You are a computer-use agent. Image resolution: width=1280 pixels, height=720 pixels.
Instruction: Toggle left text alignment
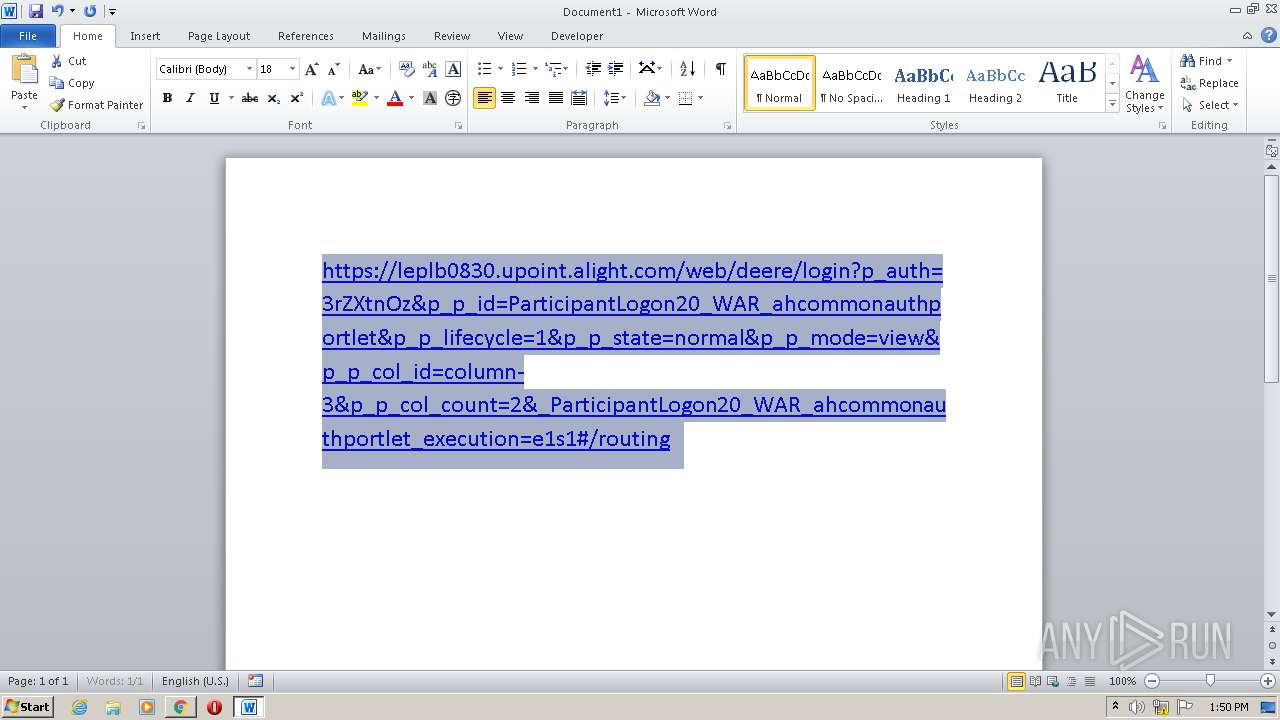click(484, 98)
